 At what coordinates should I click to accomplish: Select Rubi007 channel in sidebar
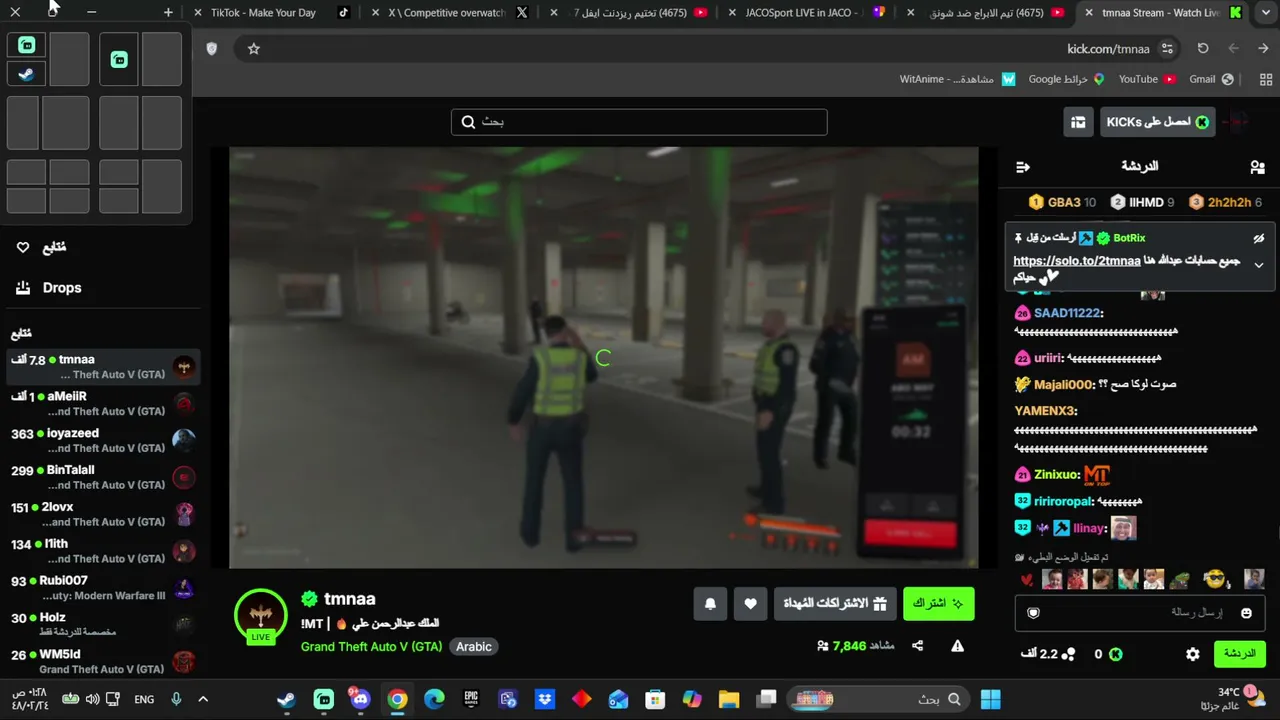coord(102,588)
